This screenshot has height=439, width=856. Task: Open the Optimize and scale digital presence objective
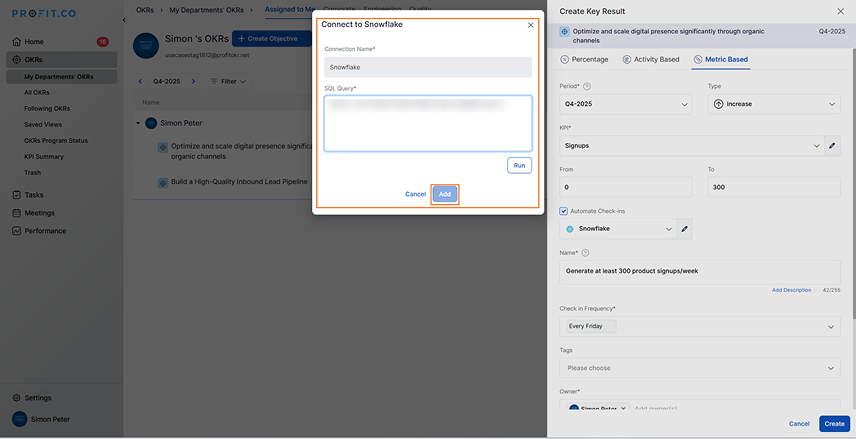(x=241, y=151)
